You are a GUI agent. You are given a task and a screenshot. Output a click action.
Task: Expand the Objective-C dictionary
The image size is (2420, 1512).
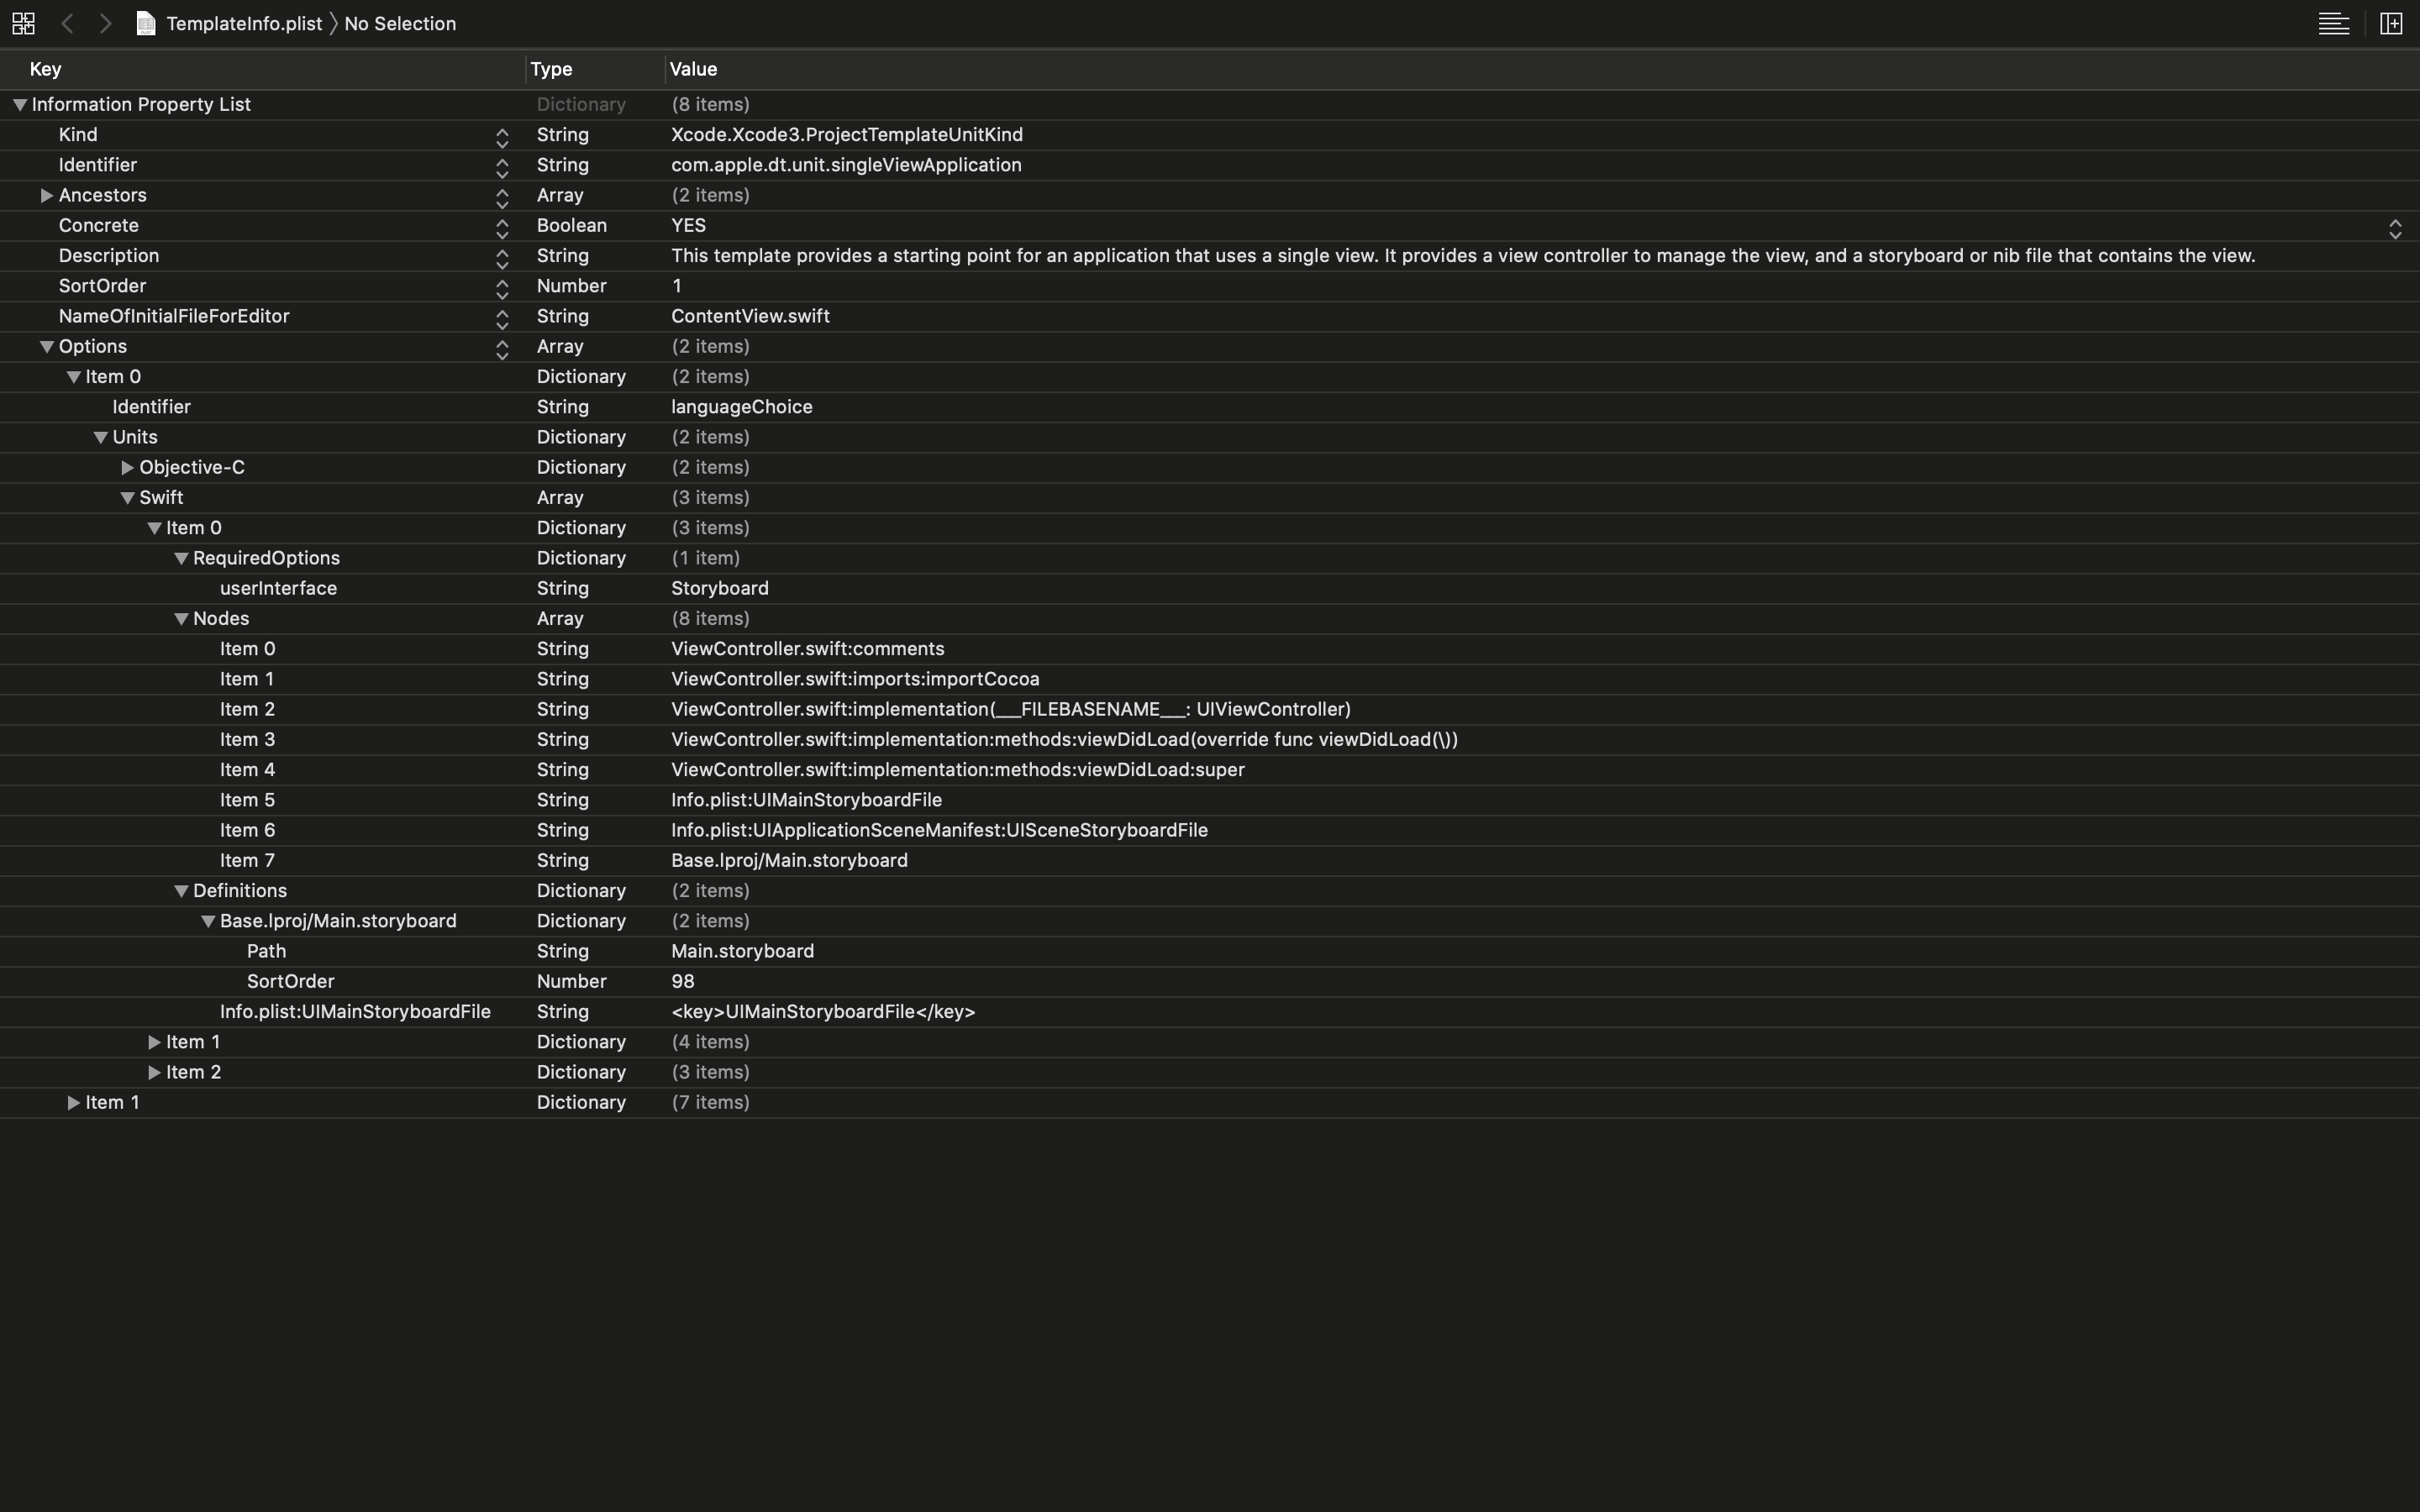pyautogui.click(x=127, y=468)
